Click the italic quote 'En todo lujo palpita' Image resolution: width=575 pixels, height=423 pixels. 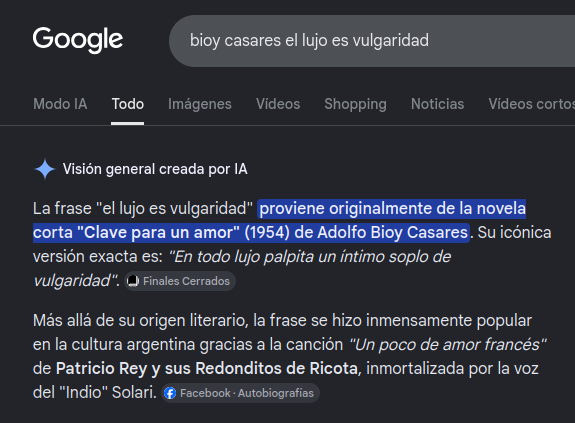coord(241,257)
